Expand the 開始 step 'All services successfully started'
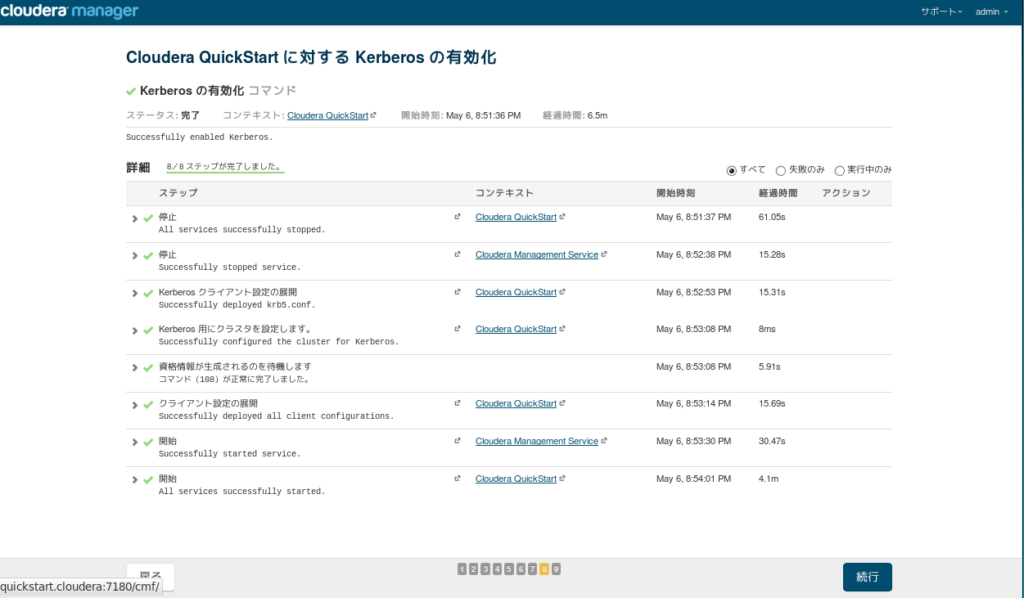 point(135,480)
